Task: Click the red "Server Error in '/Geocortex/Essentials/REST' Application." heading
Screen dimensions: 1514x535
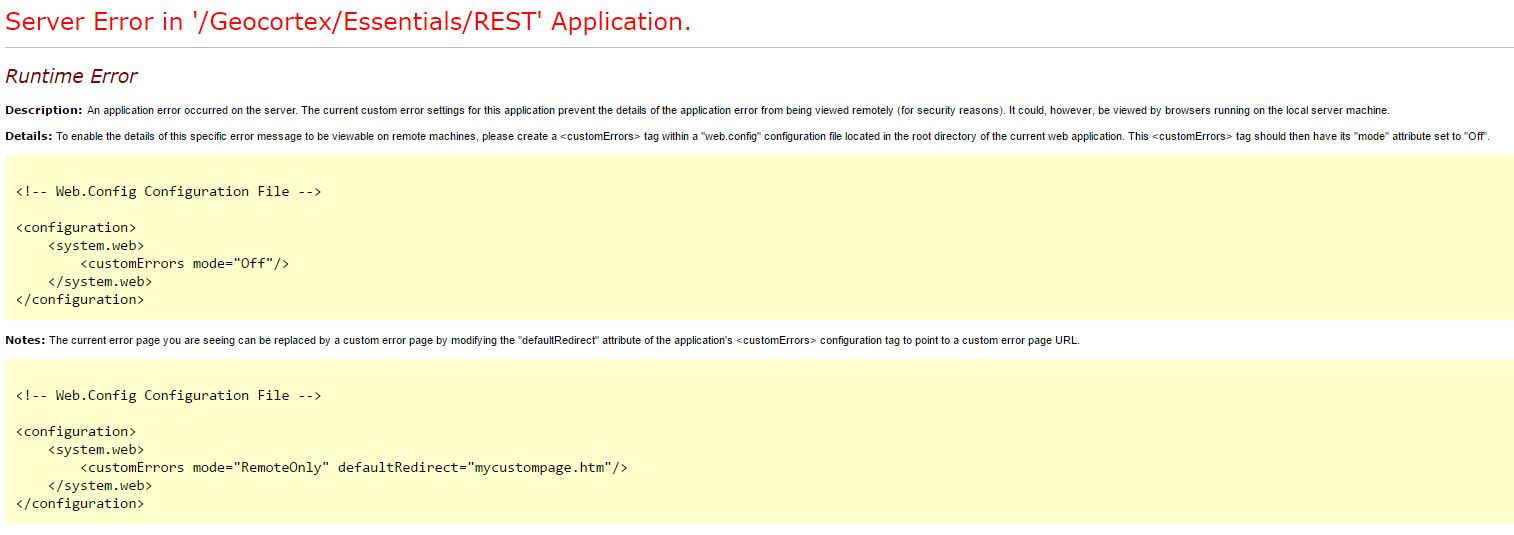Action: click(x=348, y=22)
